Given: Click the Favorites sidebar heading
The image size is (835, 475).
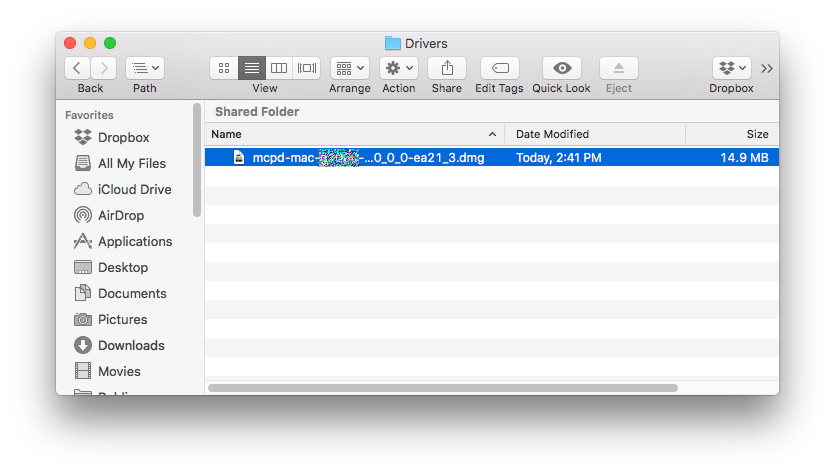Looking at the screenshot, I should 89,115.
